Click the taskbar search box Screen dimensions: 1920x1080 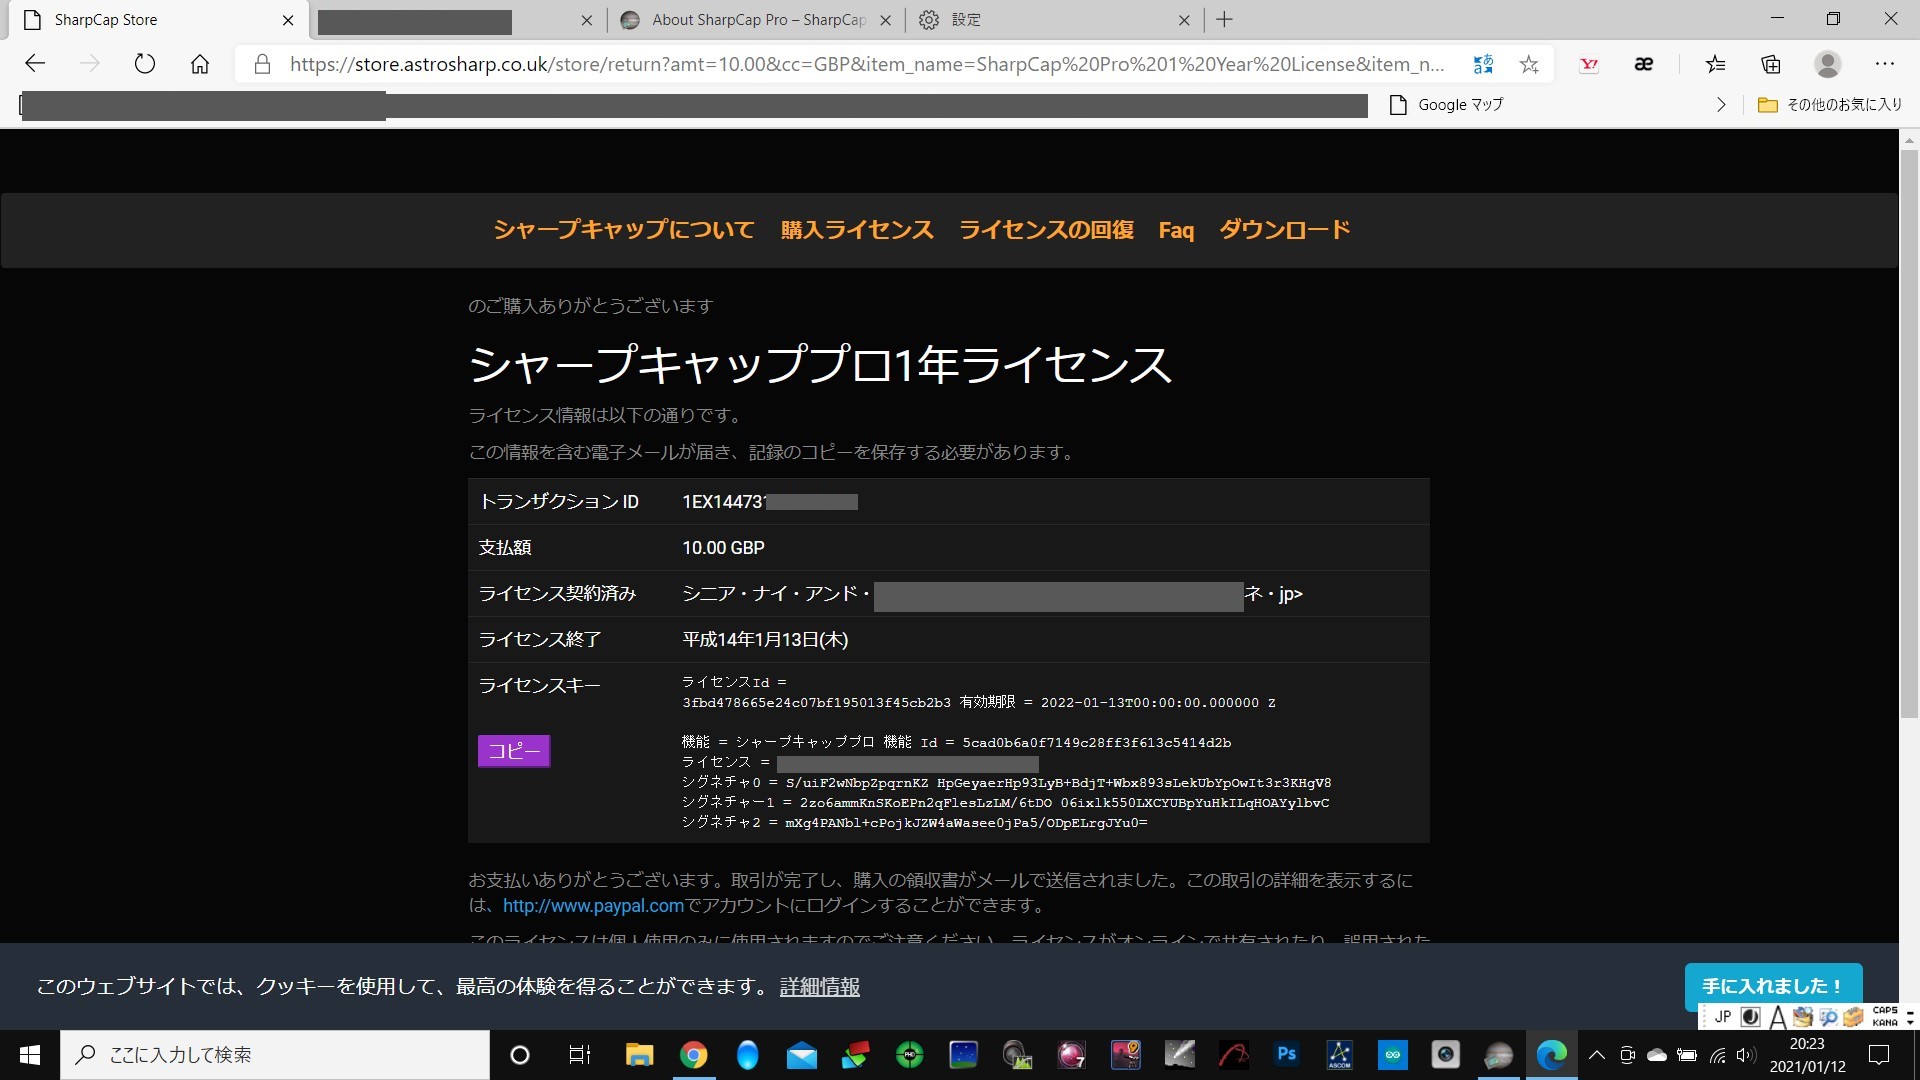pyautogui.click(x=275, y=1055)
